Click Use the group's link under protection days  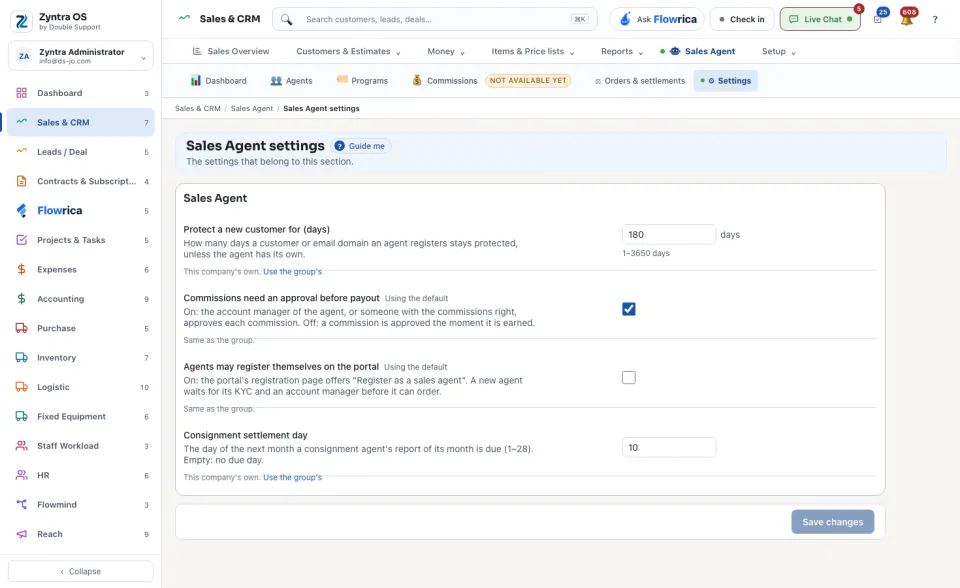pos(292,271)
